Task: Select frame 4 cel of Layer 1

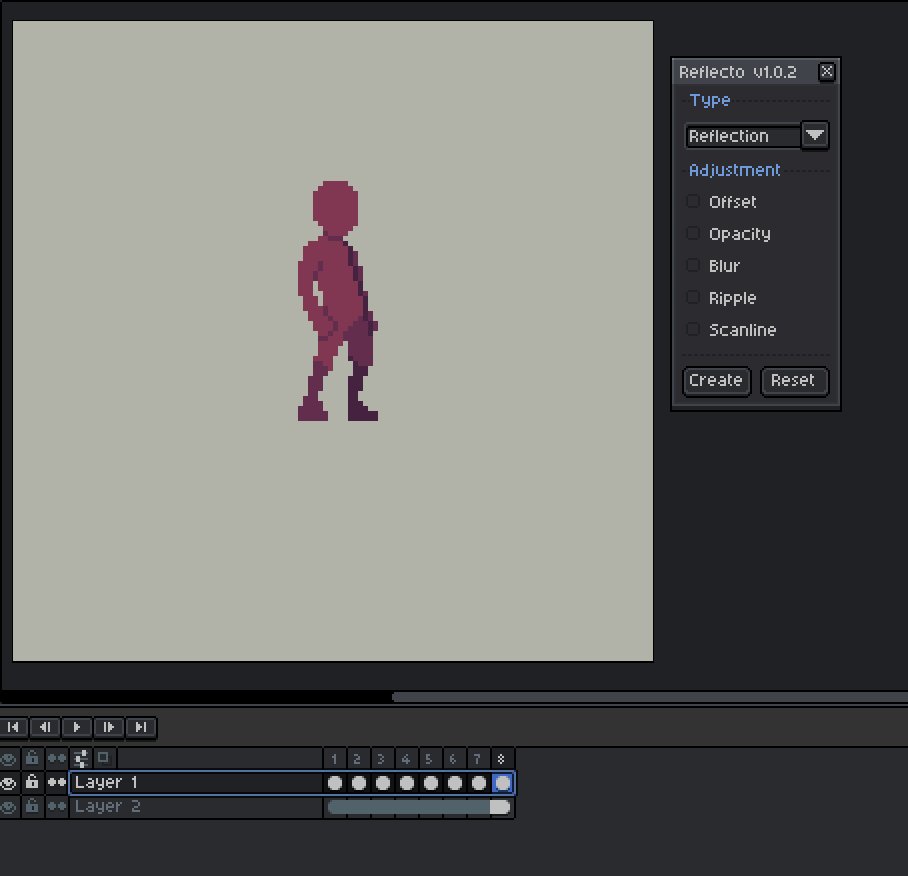Action: click(x=407, y=783)
